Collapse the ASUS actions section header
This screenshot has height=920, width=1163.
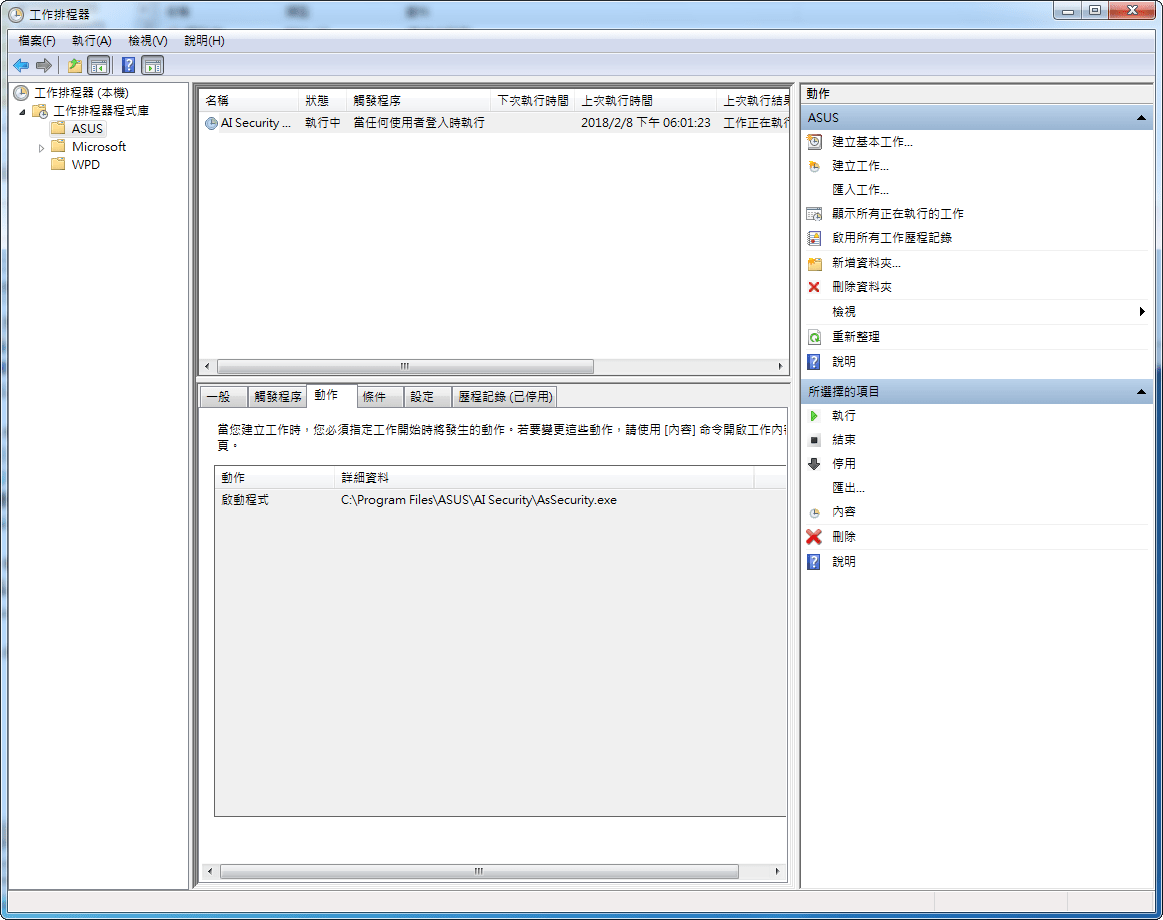click(x=1141, y=118)
